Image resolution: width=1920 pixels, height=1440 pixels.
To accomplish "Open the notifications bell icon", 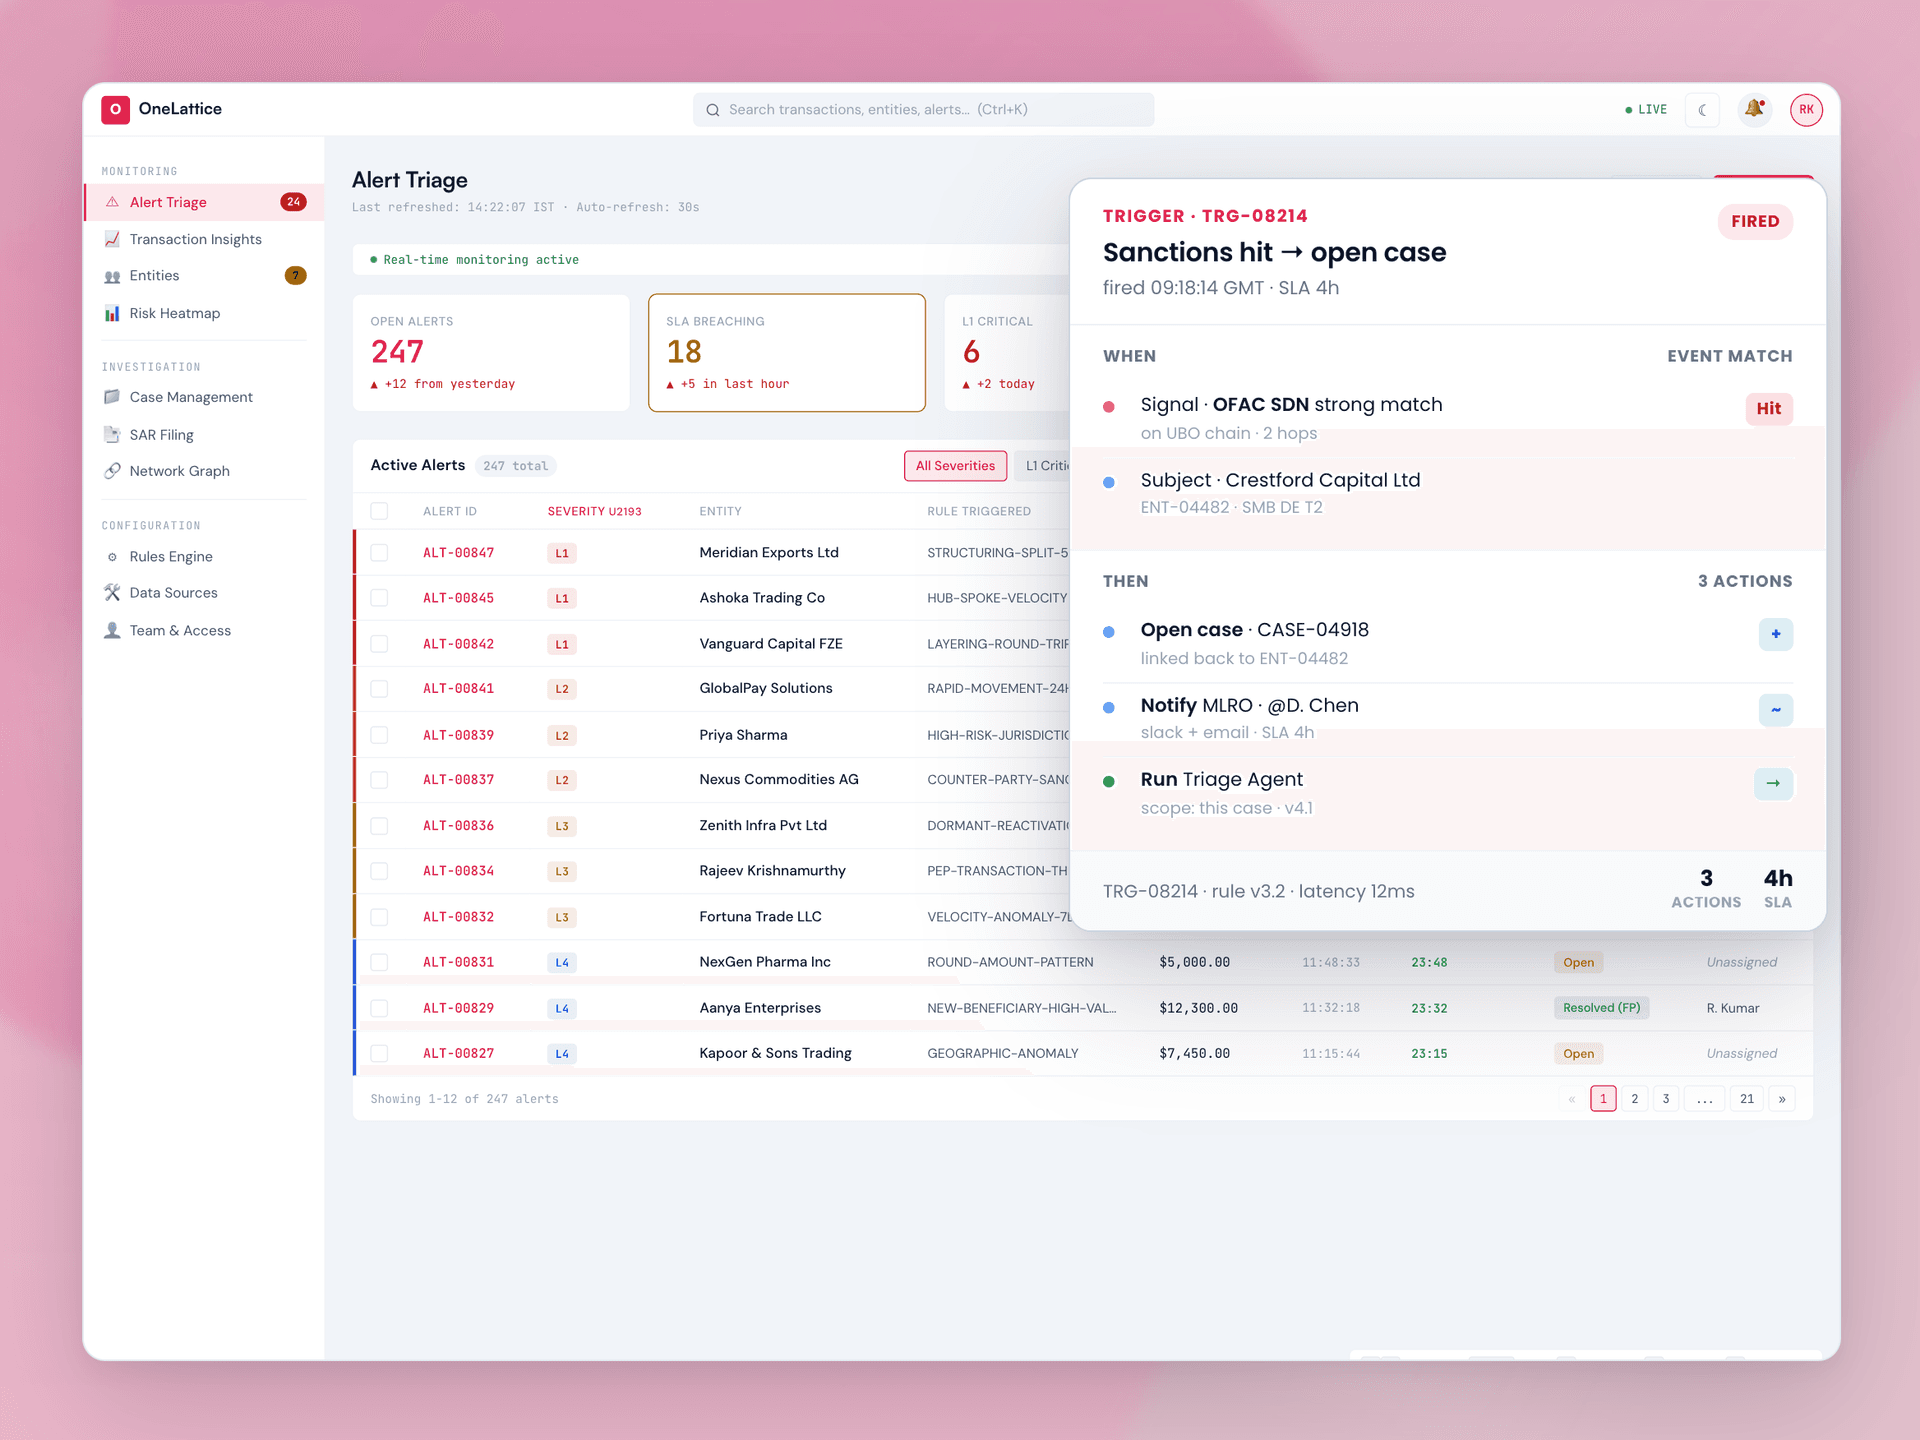I will [x=1754, y=109].
